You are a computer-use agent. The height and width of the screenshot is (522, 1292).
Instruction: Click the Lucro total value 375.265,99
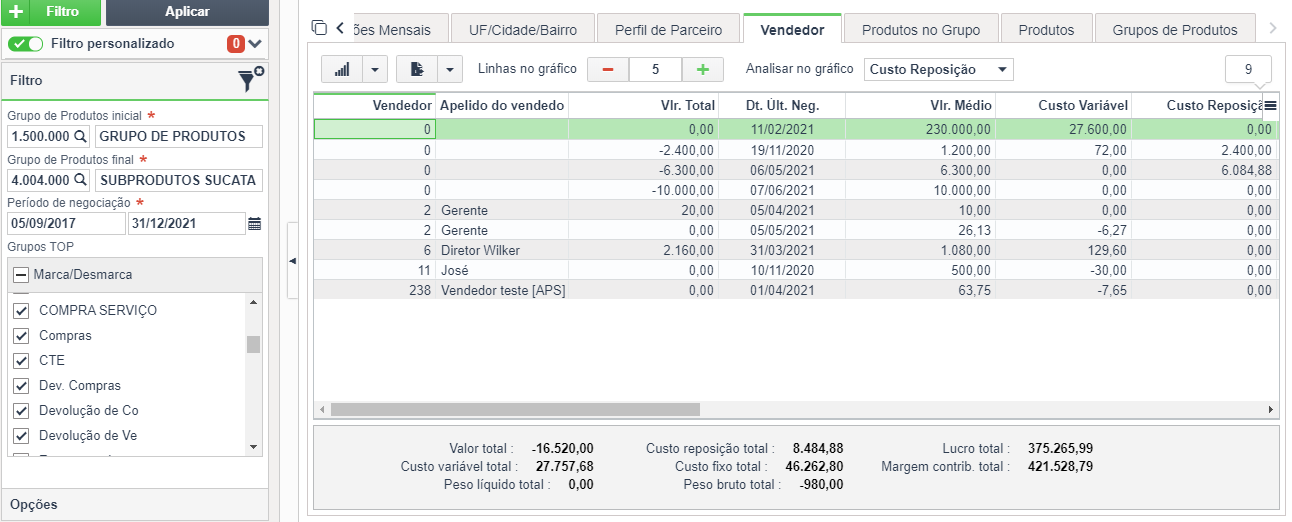pyautogui.click(x=1059, y=449)
